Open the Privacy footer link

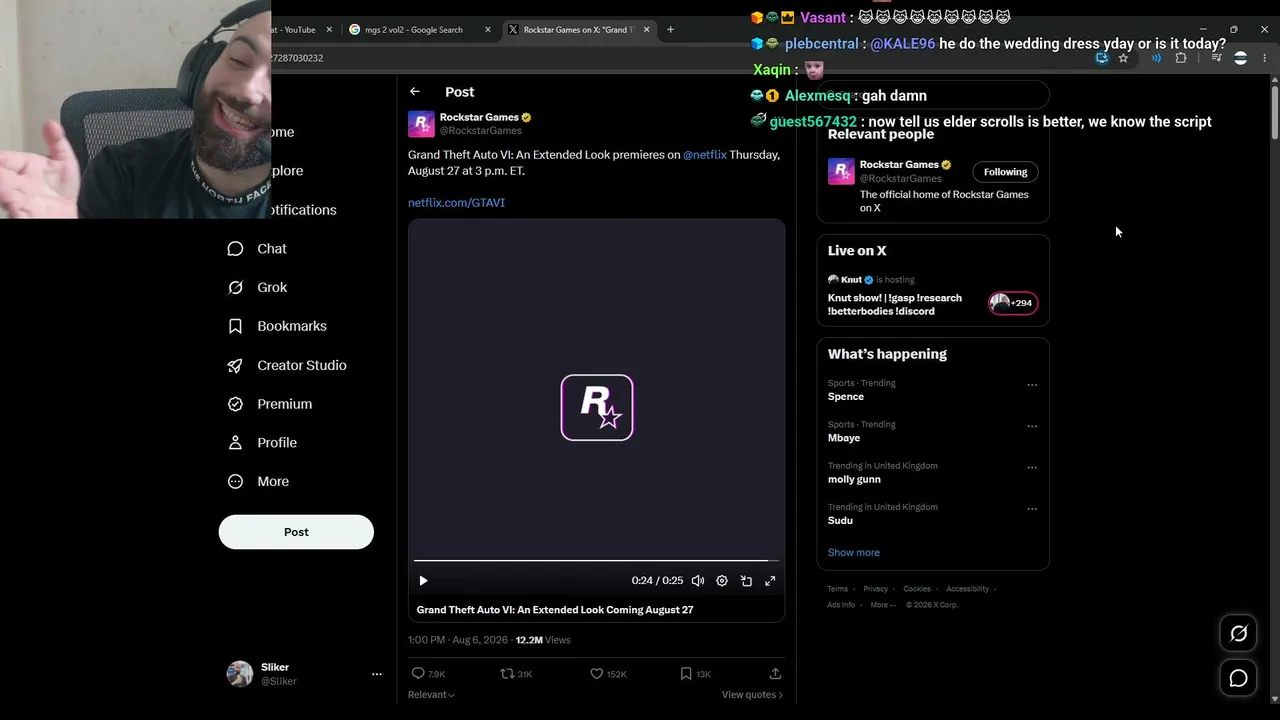(x=875, y=589)
